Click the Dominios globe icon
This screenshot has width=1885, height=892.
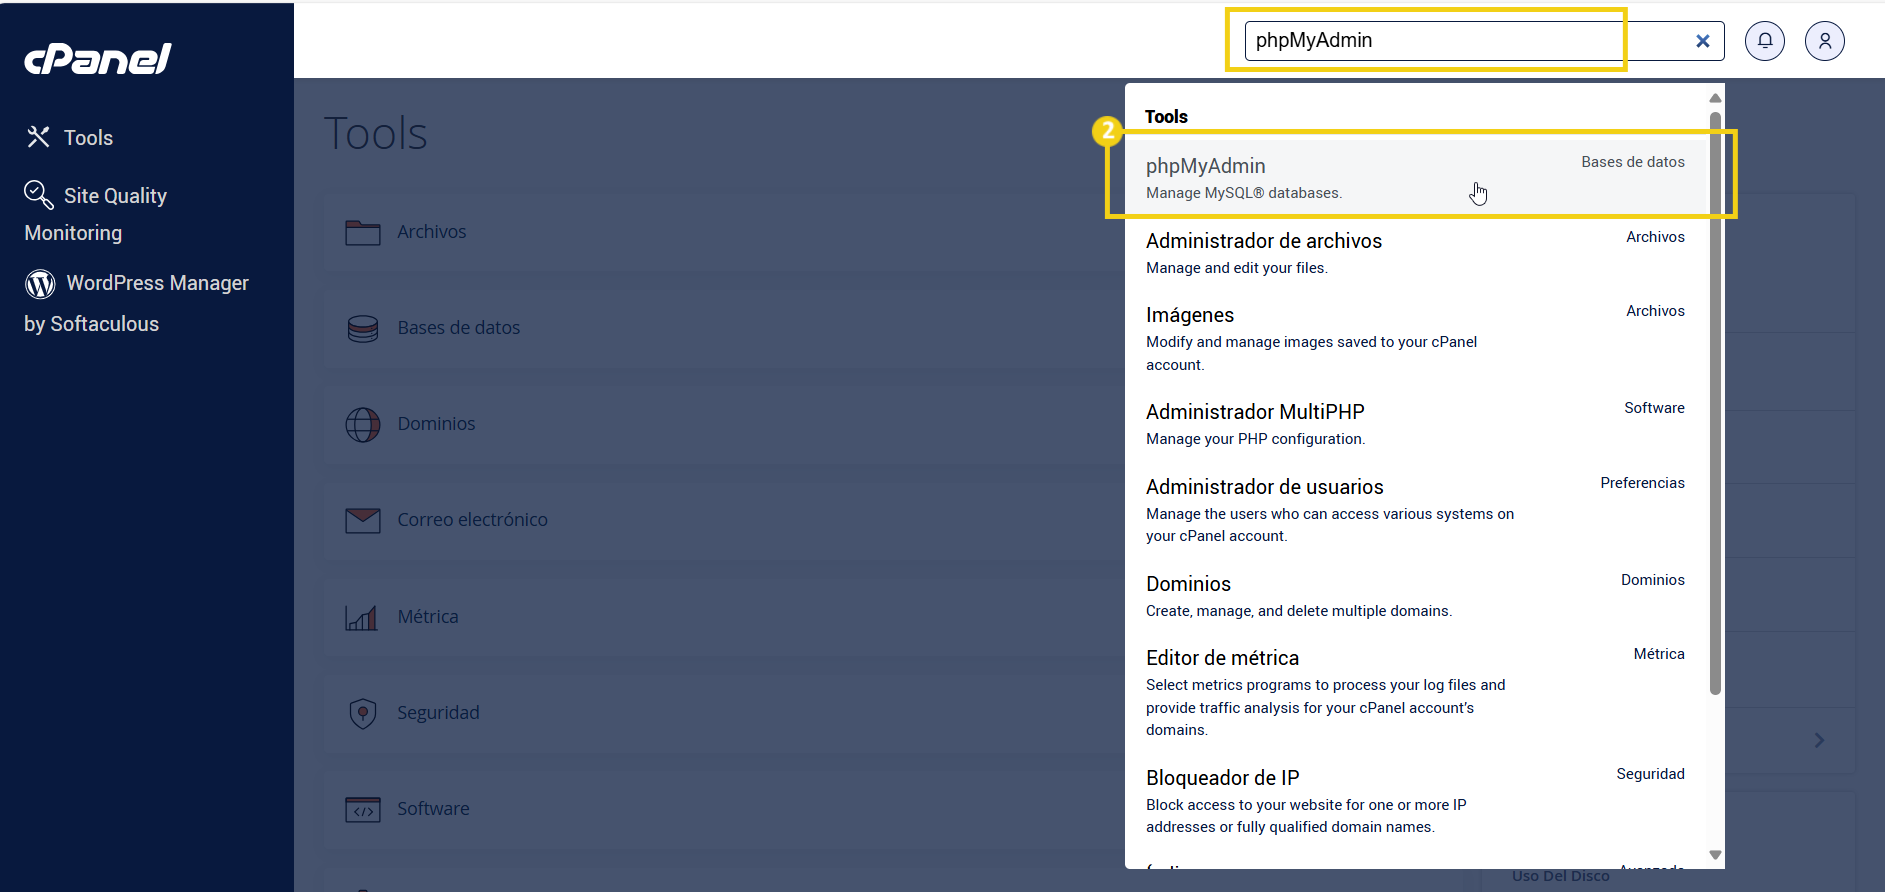[x=362, y=424]
